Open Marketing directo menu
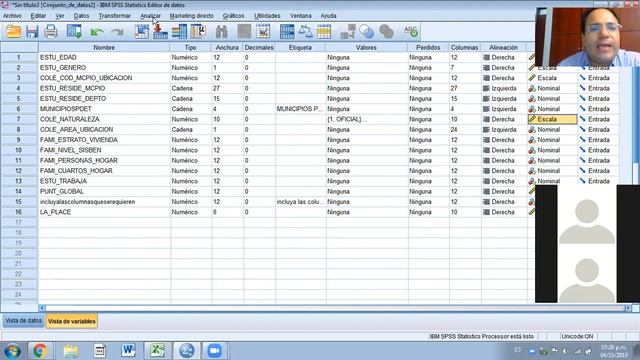Viewport: 640px width, 360px height. point(191,16)
